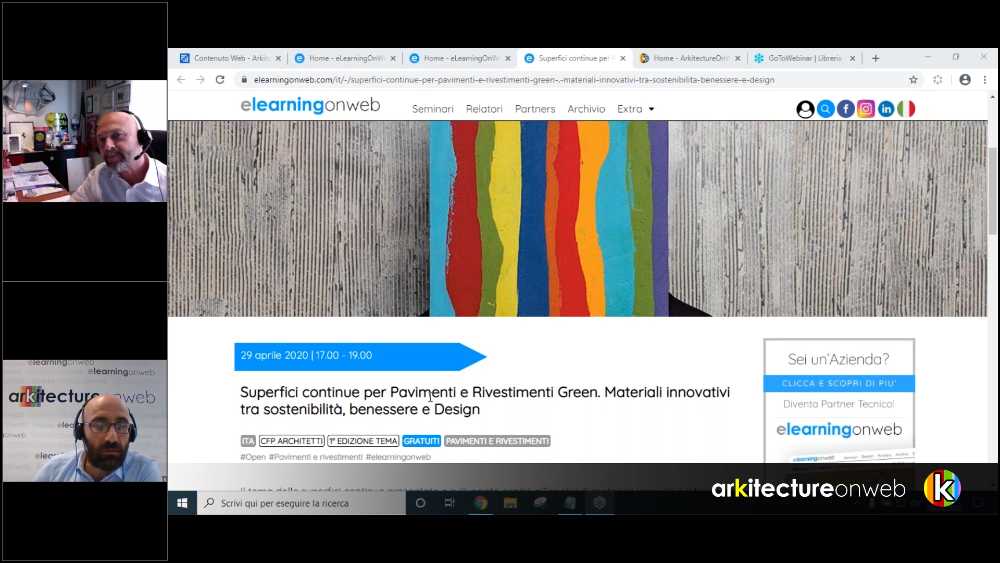
Task: Open Chrome from the taskbar
Action: point(480,503)
